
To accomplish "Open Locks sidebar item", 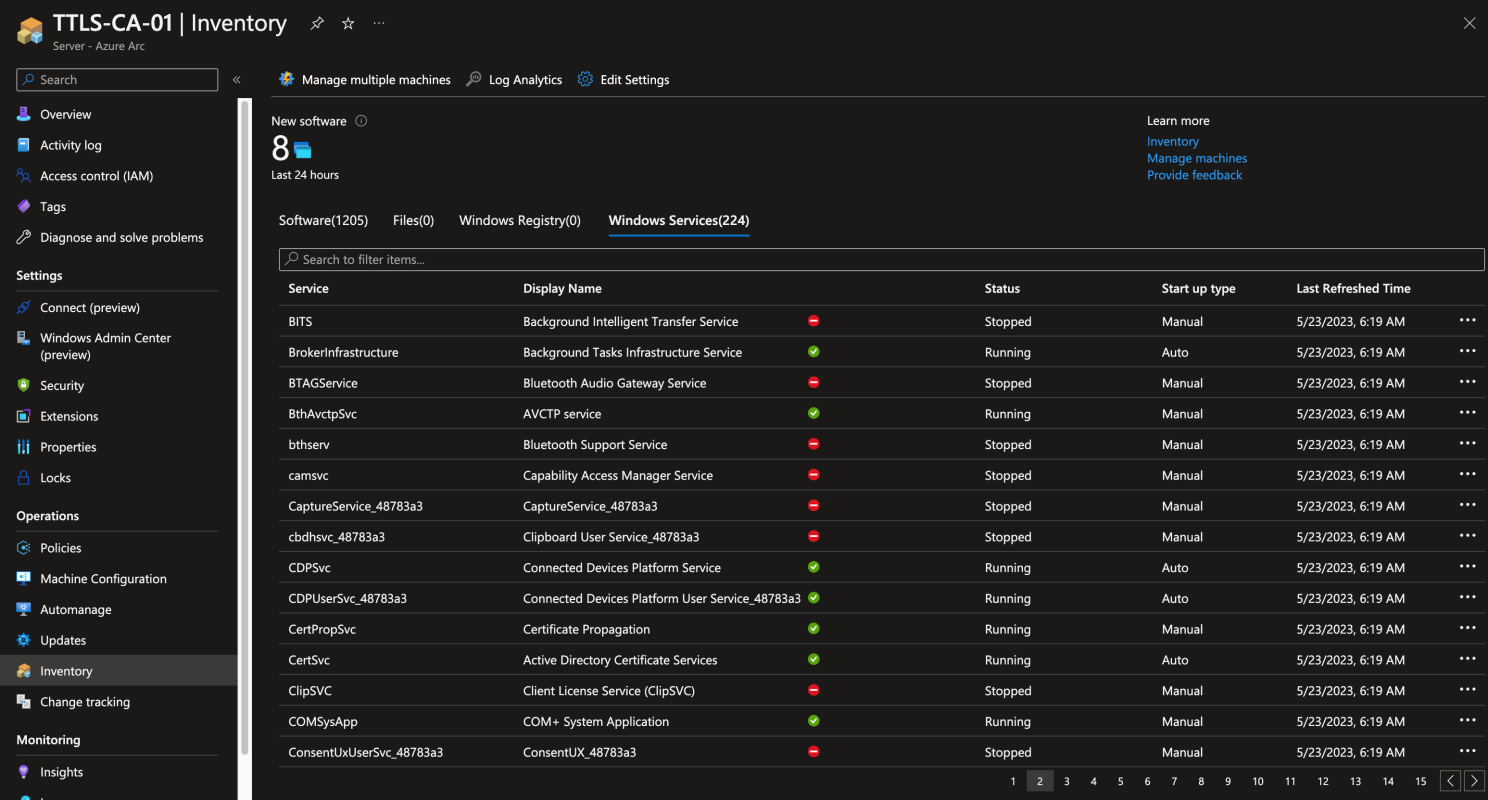I will 55,478.
